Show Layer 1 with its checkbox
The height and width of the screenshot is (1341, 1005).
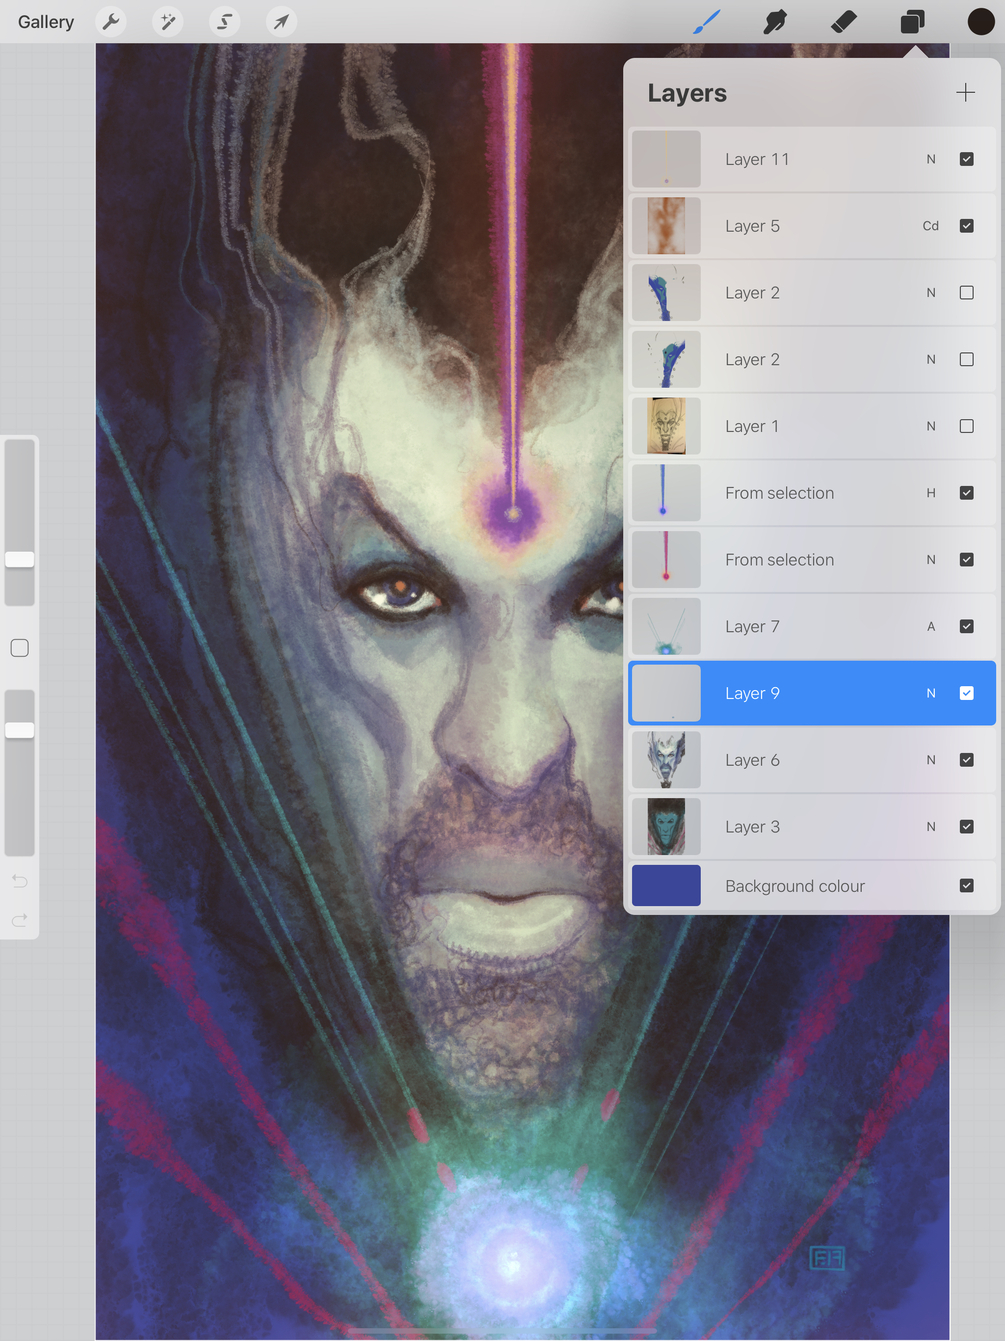(967, 426)
